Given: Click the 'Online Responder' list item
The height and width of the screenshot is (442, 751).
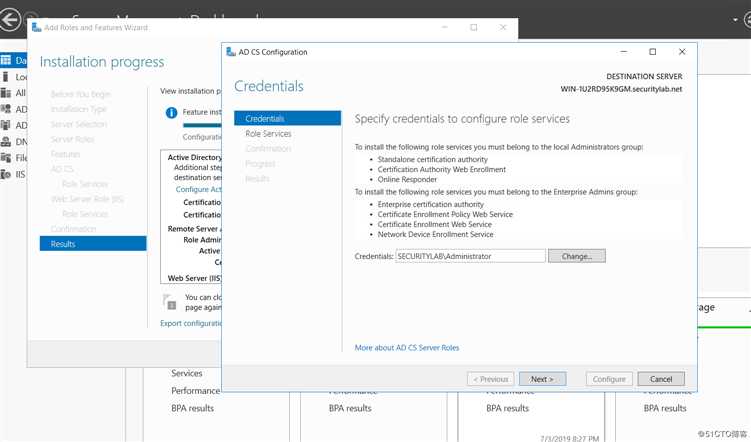Looking at the screenshot, I should click(407, 180).
